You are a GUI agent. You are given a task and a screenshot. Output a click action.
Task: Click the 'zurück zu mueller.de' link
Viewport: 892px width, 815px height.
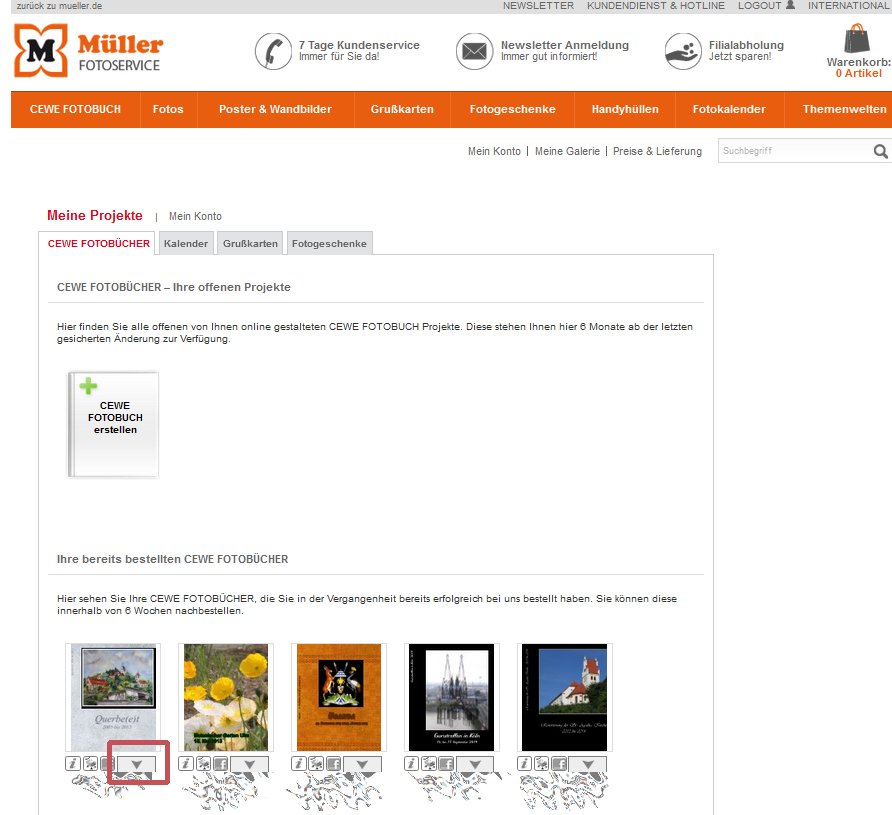point(59,6)
